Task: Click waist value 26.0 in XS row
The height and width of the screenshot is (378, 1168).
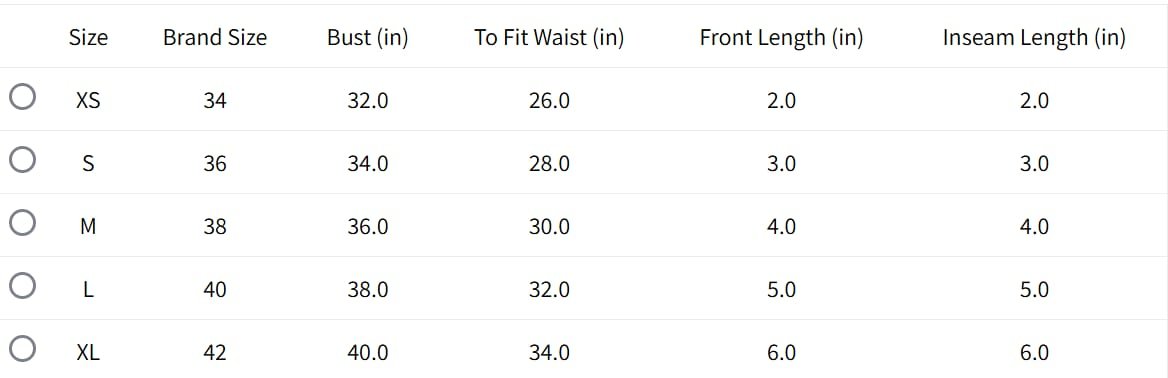Action: tap(549, 100)
